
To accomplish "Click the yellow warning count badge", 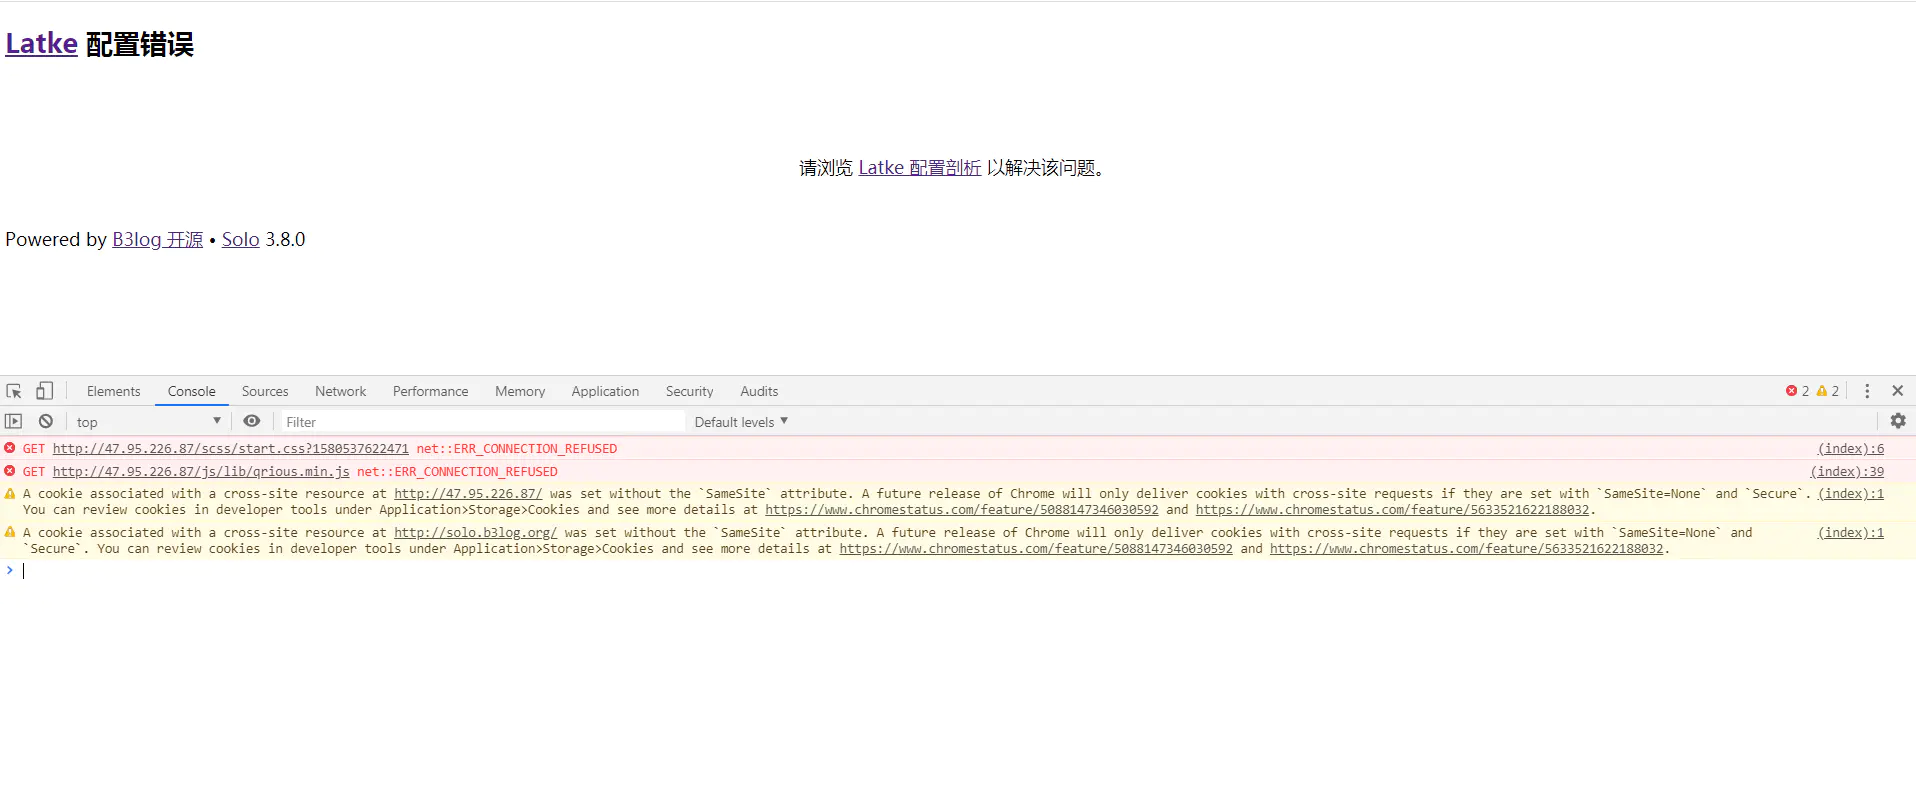I will click(x=1828, y=391).
